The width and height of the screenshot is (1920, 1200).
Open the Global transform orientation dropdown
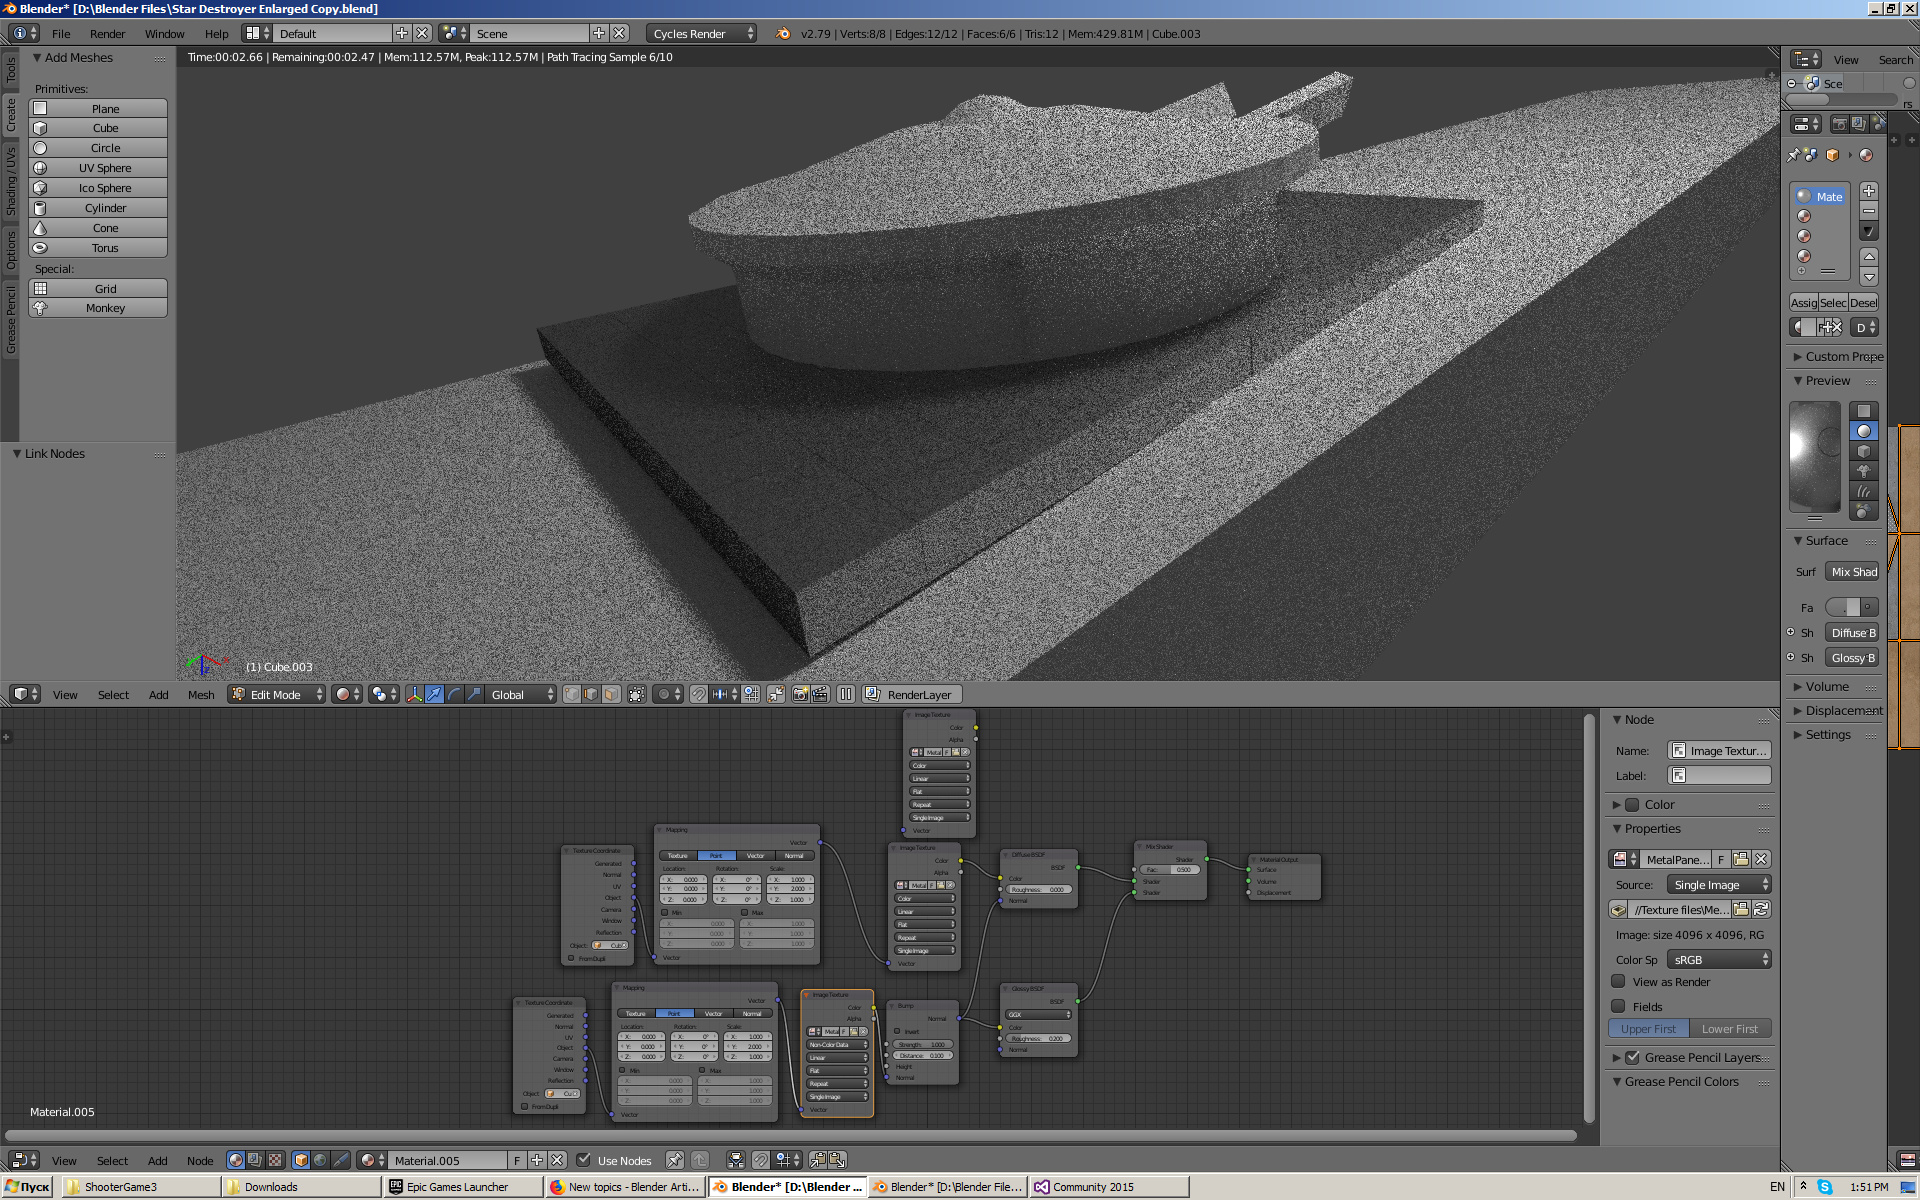521,694
